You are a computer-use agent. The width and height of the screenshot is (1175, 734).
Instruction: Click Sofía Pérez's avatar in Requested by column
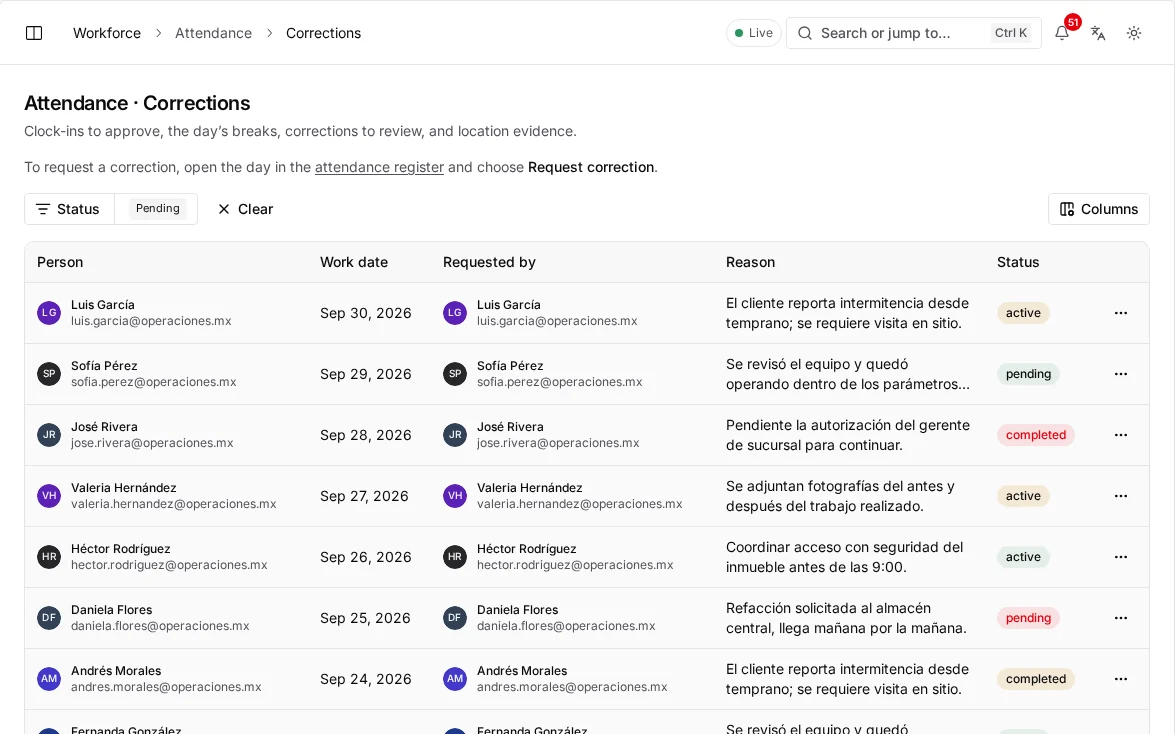[455, 374]
